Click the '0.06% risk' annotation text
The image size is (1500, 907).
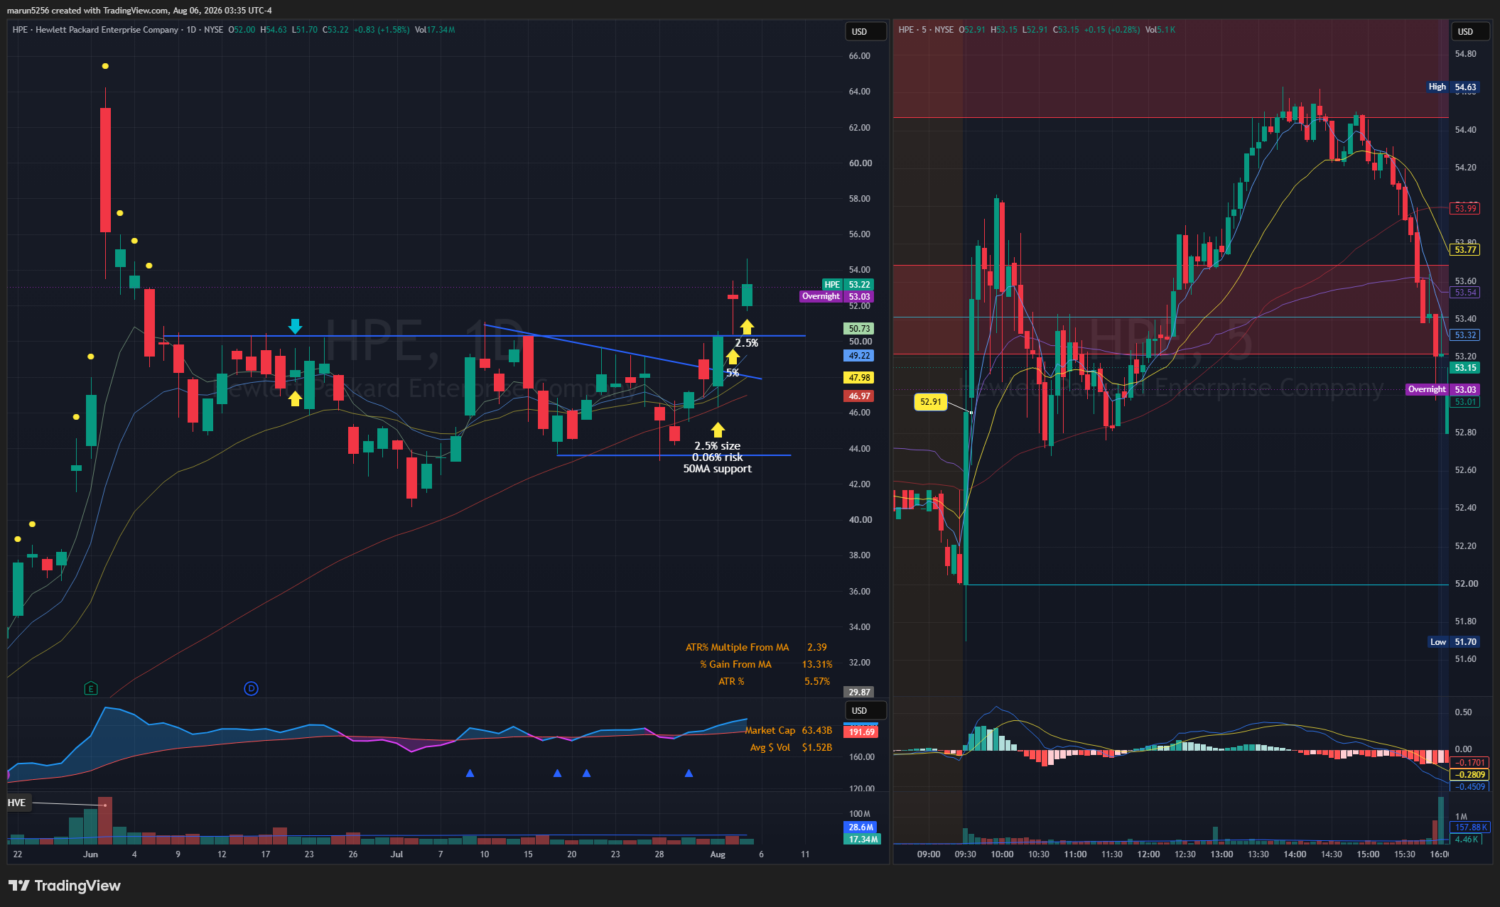(x=717, y=458)
